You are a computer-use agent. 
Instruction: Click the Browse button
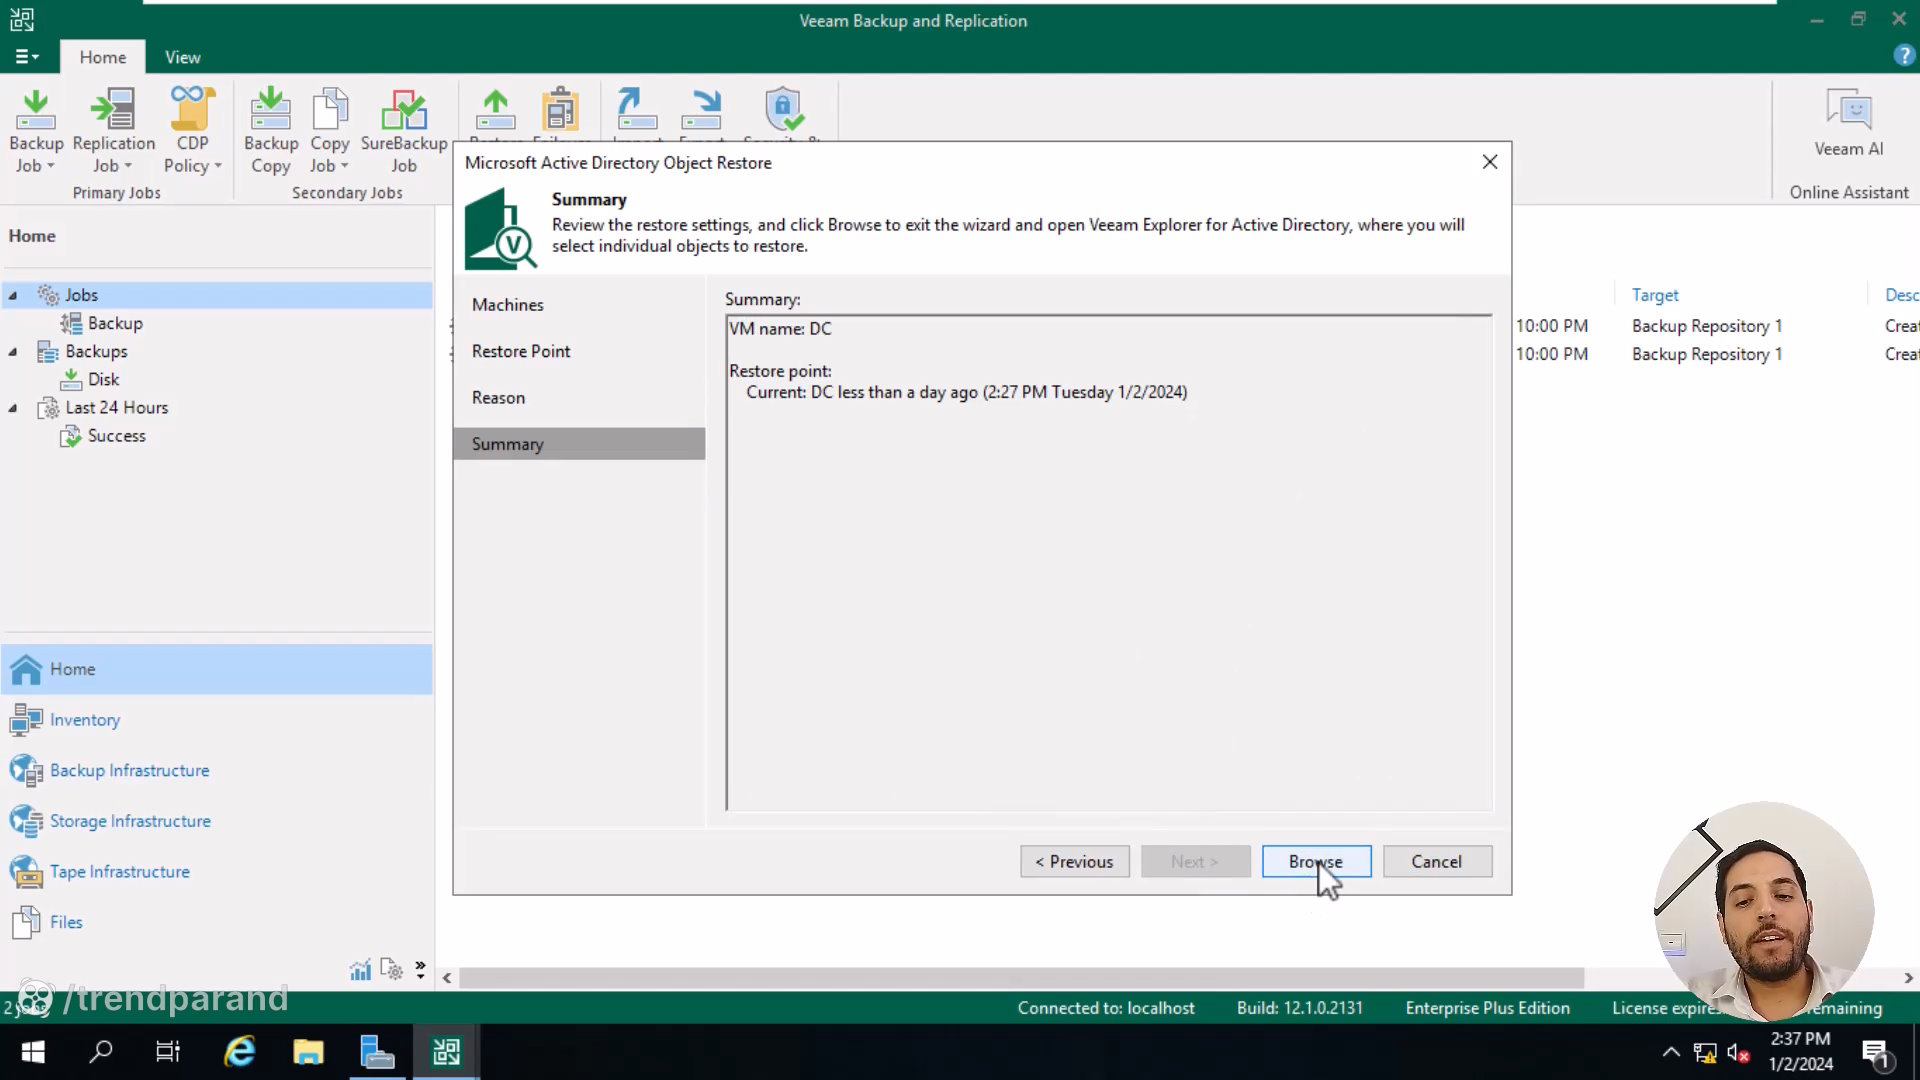tap(1316, 862)
